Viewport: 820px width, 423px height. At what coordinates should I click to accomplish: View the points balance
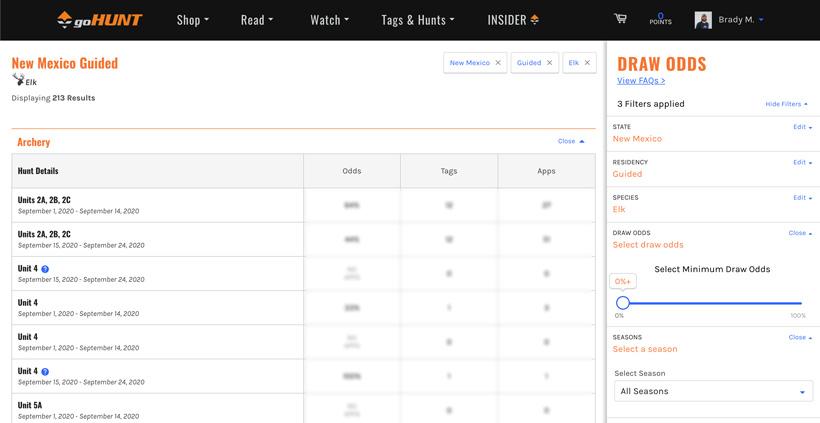pyautogui.click(x=660, y=19)
